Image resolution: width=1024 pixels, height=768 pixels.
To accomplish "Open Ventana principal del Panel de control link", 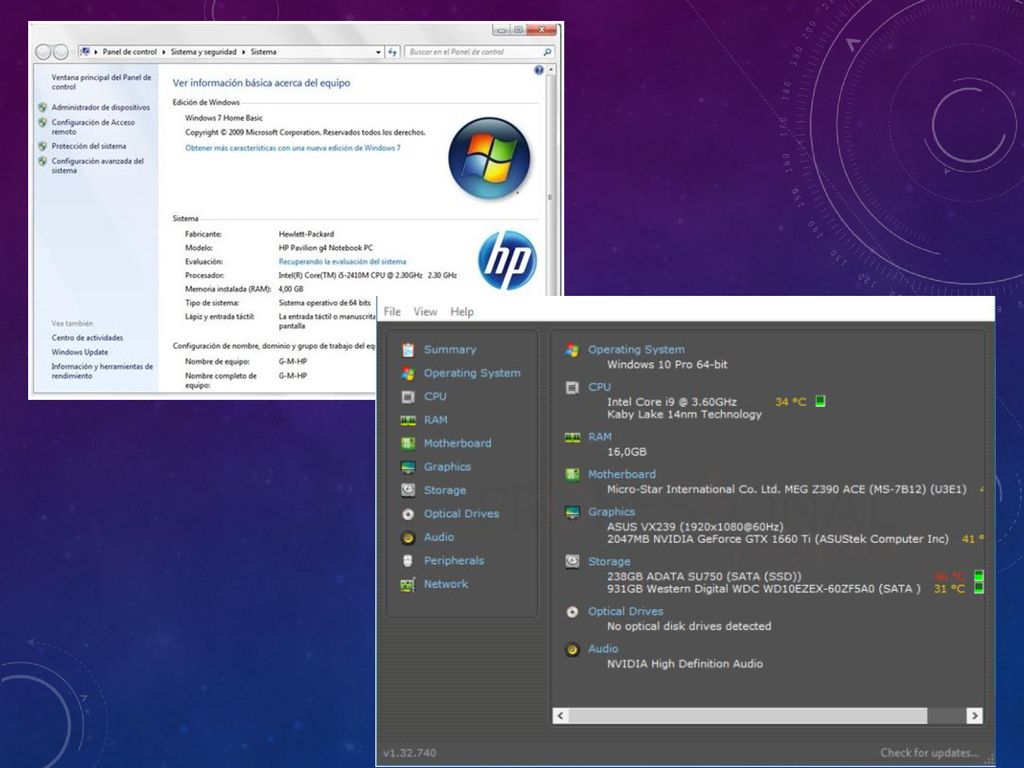I will coord(101,82).
